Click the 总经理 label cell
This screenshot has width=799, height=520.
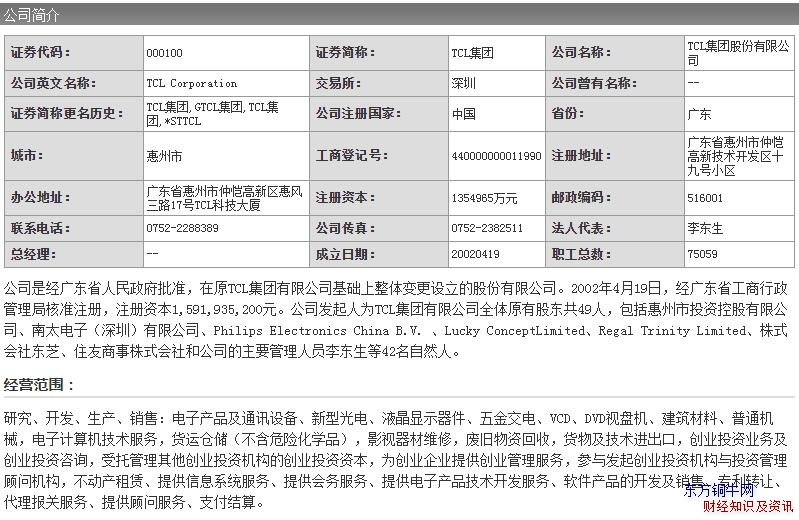click(x=74, y=254)
